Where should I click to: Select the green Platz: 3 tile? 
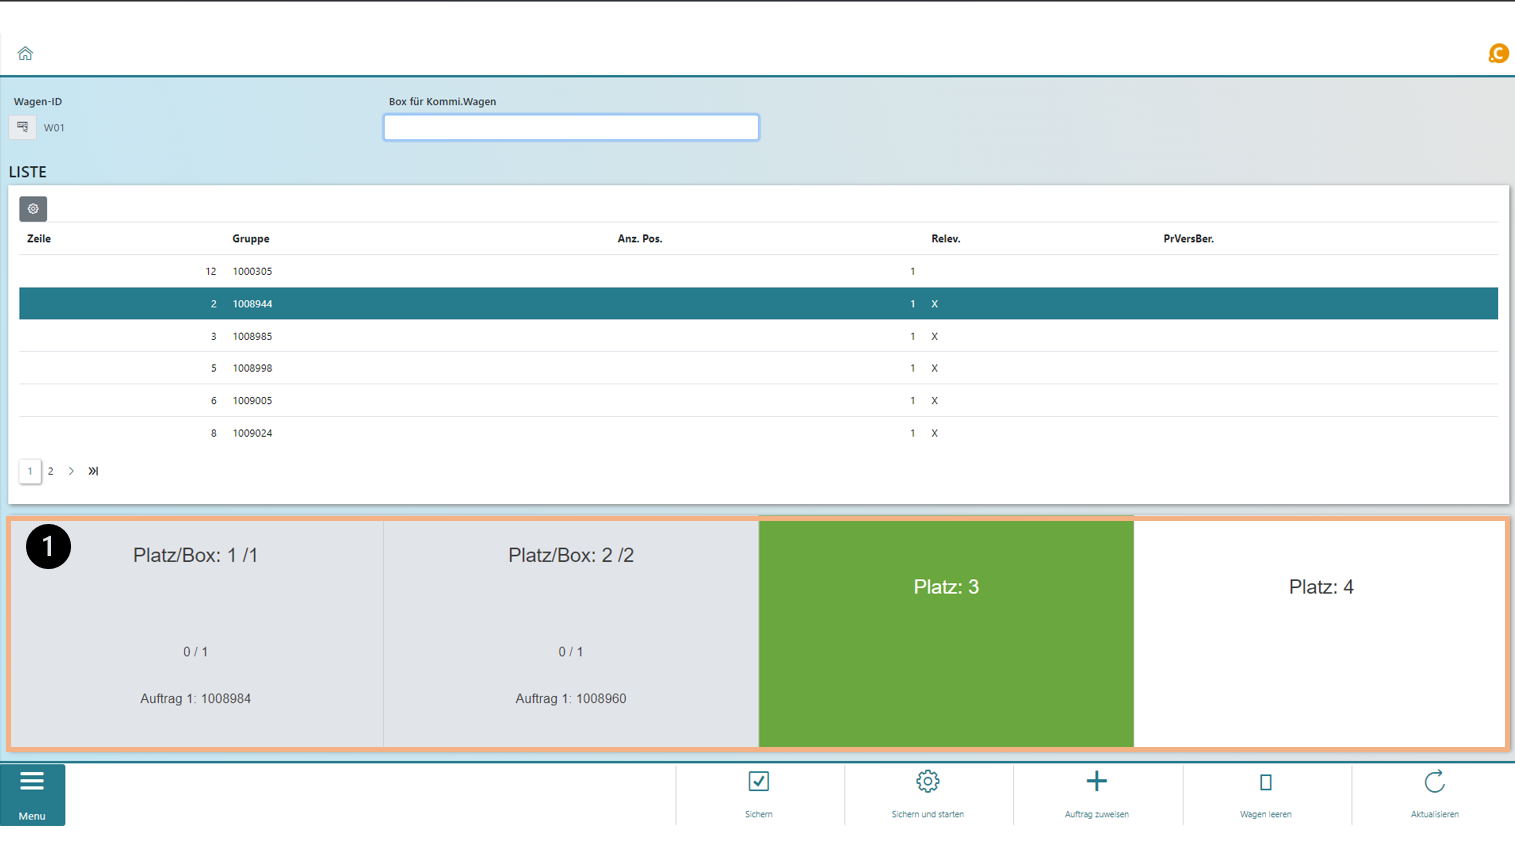click(x=946, y=632)
